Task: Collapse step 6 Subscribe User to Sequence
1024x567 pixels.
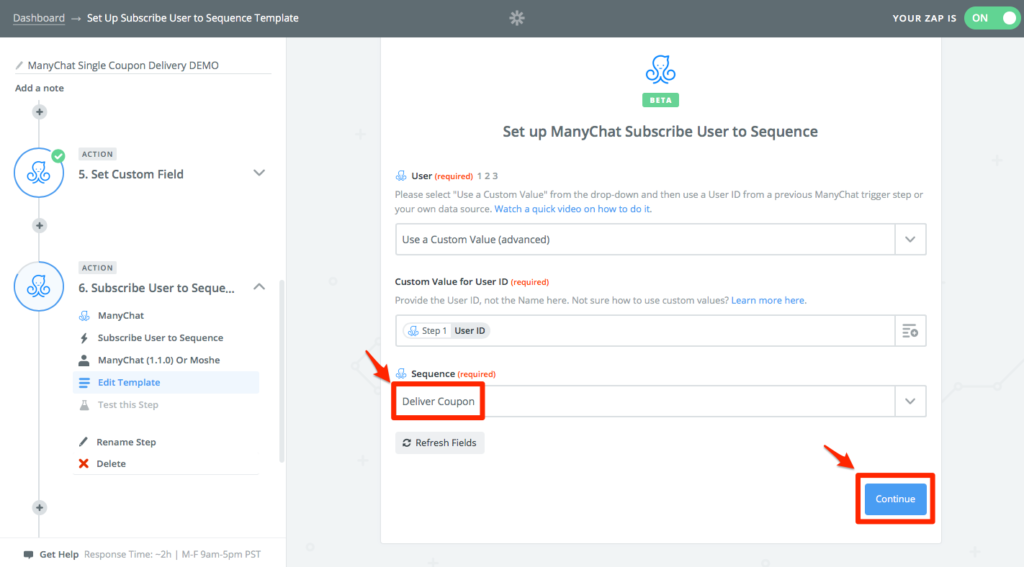Action: [x=259, y=287]
